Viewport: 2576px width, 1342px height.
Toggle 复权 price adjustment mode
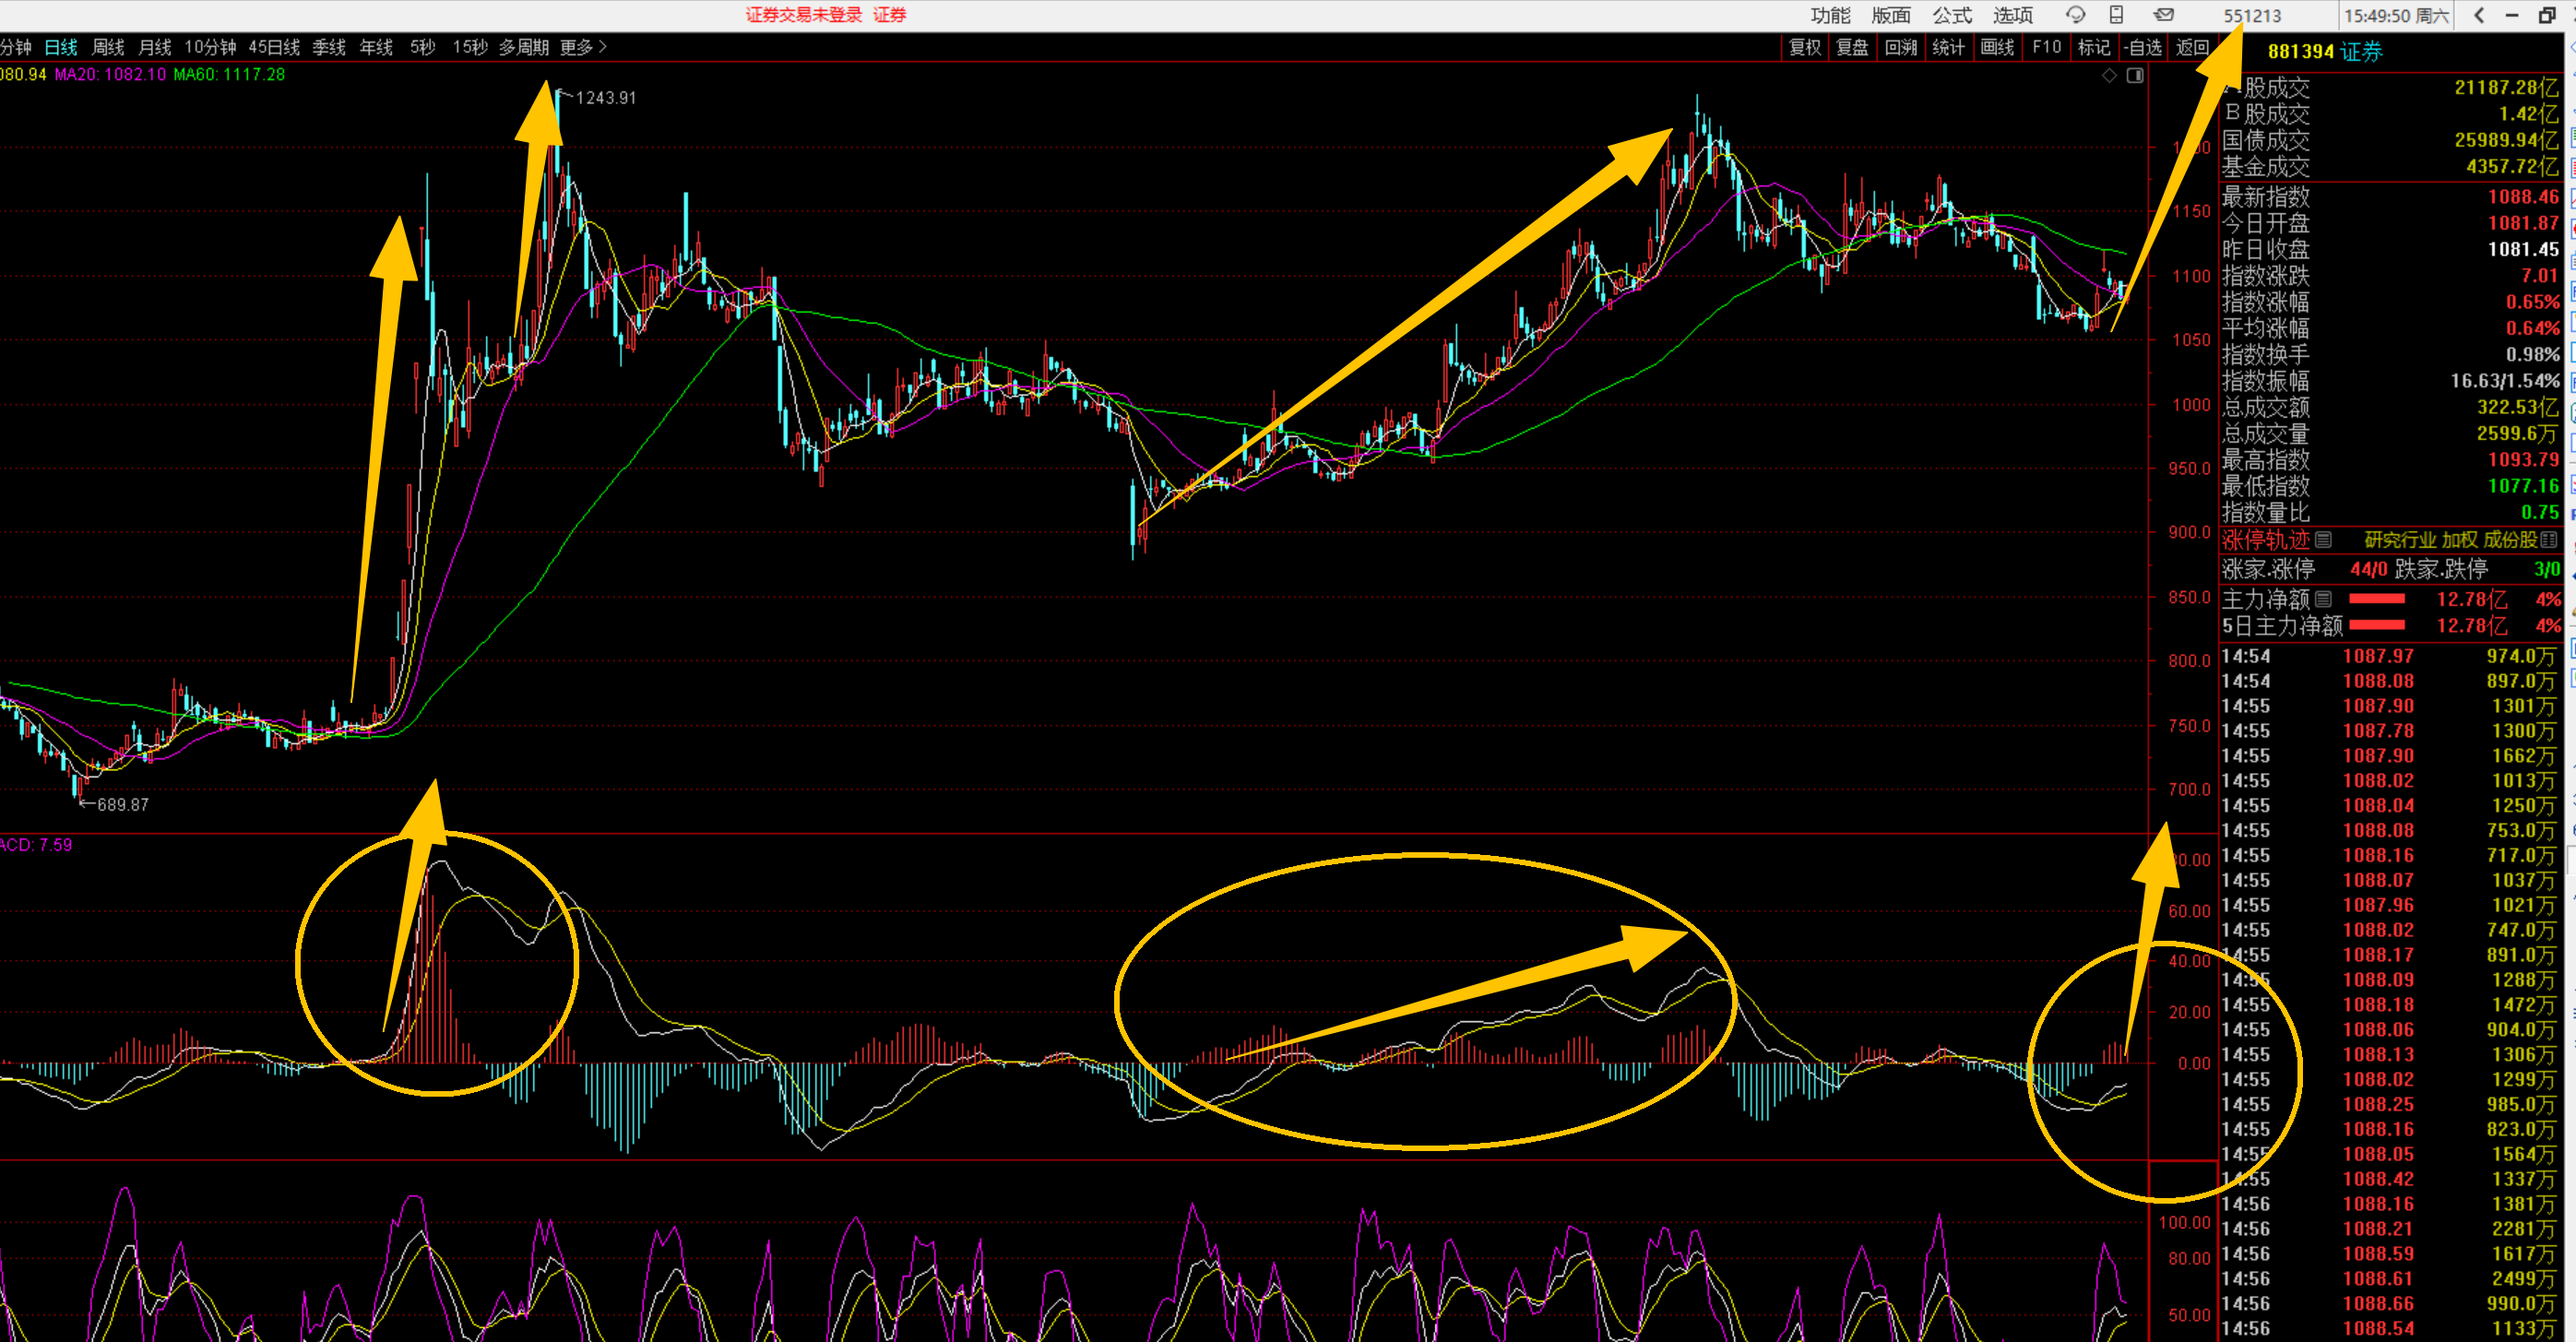[x=1805, y=47]
